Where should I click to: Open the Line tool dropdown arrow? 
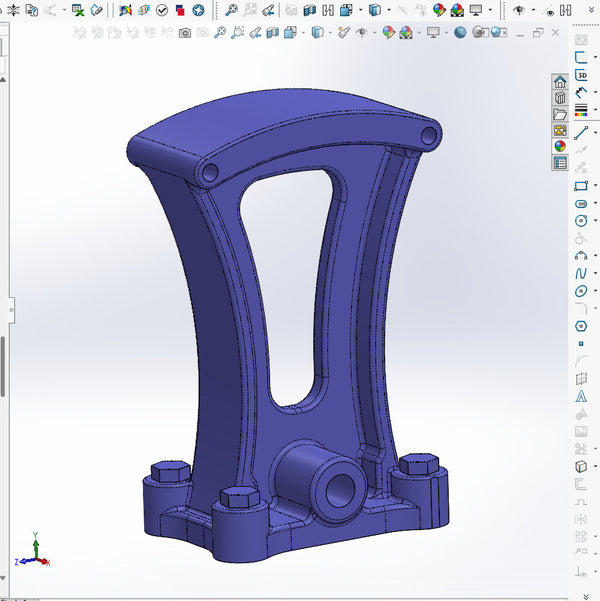click(x=594, y=132)
